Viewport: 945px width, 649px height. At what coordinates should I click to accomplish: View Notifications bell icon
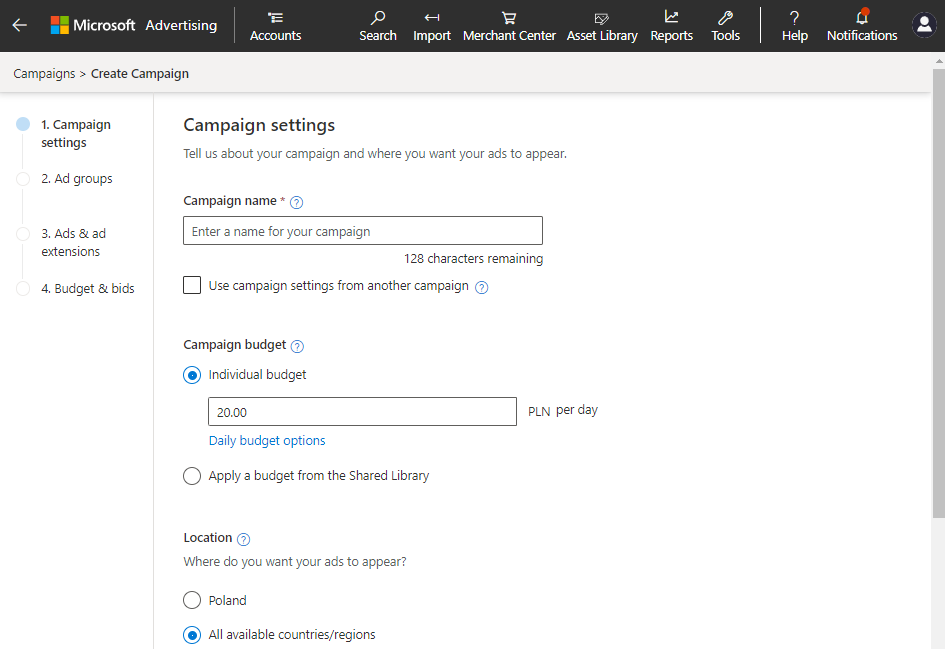point(862,18)
